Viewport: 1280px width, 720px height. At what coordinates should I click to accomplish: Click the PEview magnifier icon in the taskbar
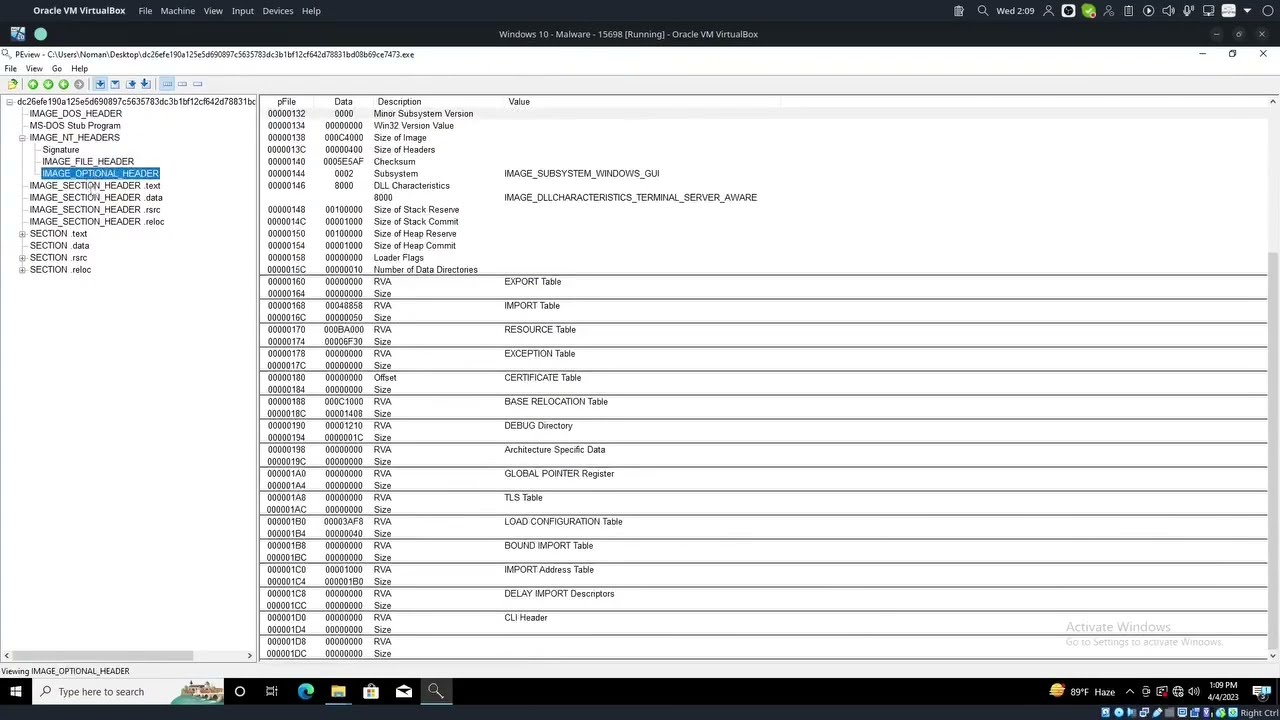coord(436,691)
